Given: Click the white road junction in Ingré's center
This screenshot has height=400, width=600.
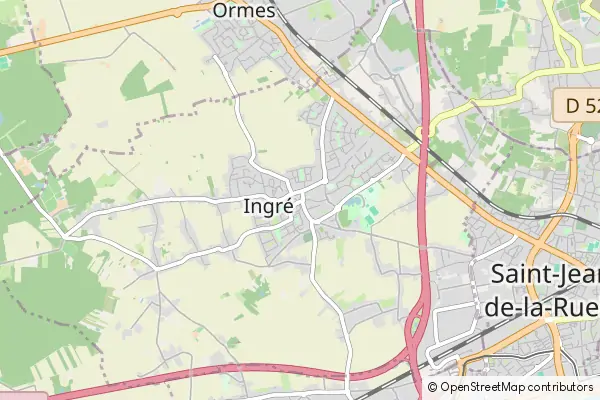Looking at the screenshot, I should [302, 193].
